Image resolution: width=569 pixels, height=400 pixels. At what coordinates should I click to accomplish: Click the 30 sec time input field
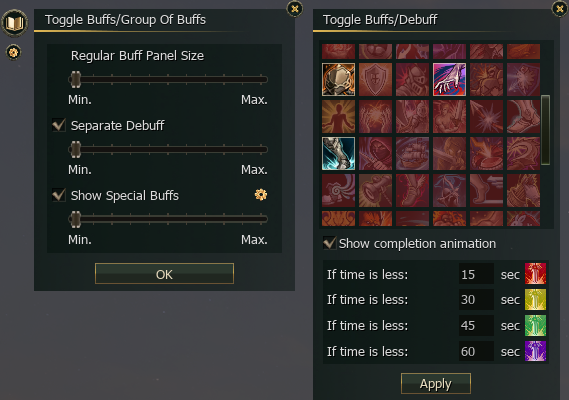coord(476,299)
